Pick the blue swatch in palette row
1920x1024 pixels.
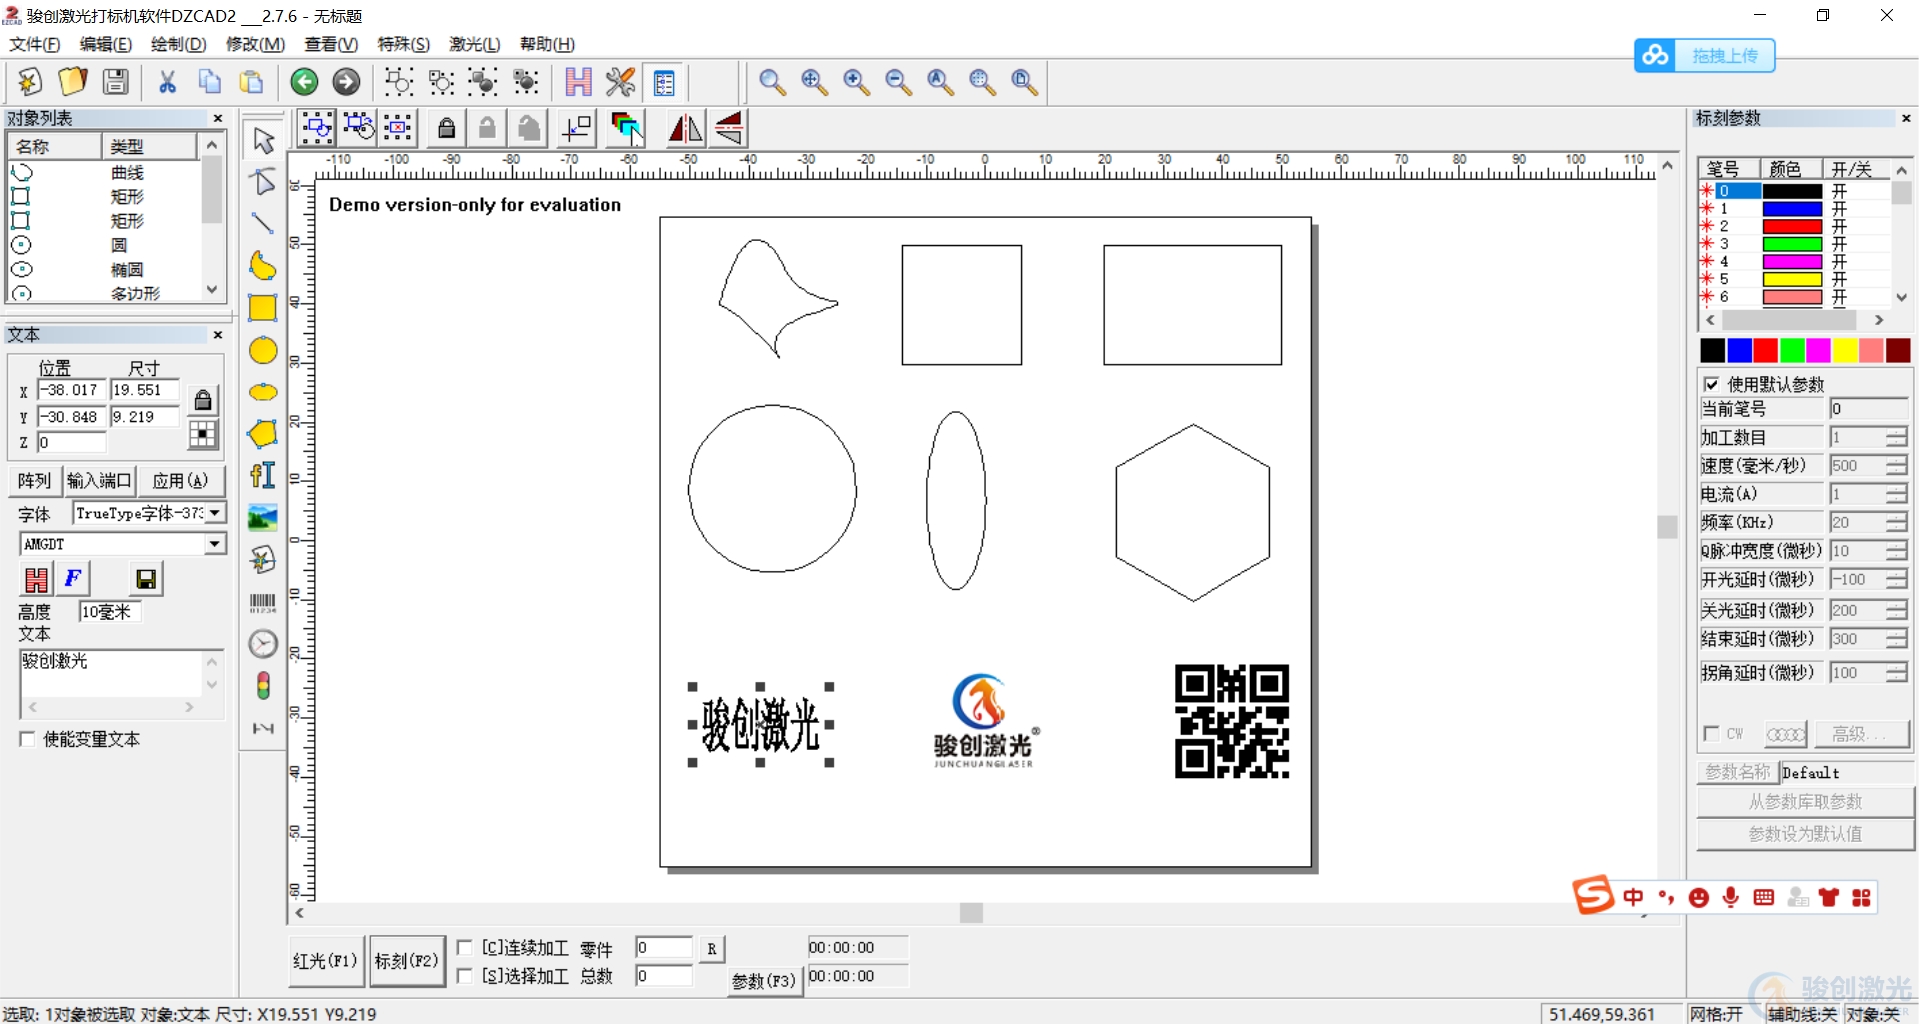[x=1739, y=350]
